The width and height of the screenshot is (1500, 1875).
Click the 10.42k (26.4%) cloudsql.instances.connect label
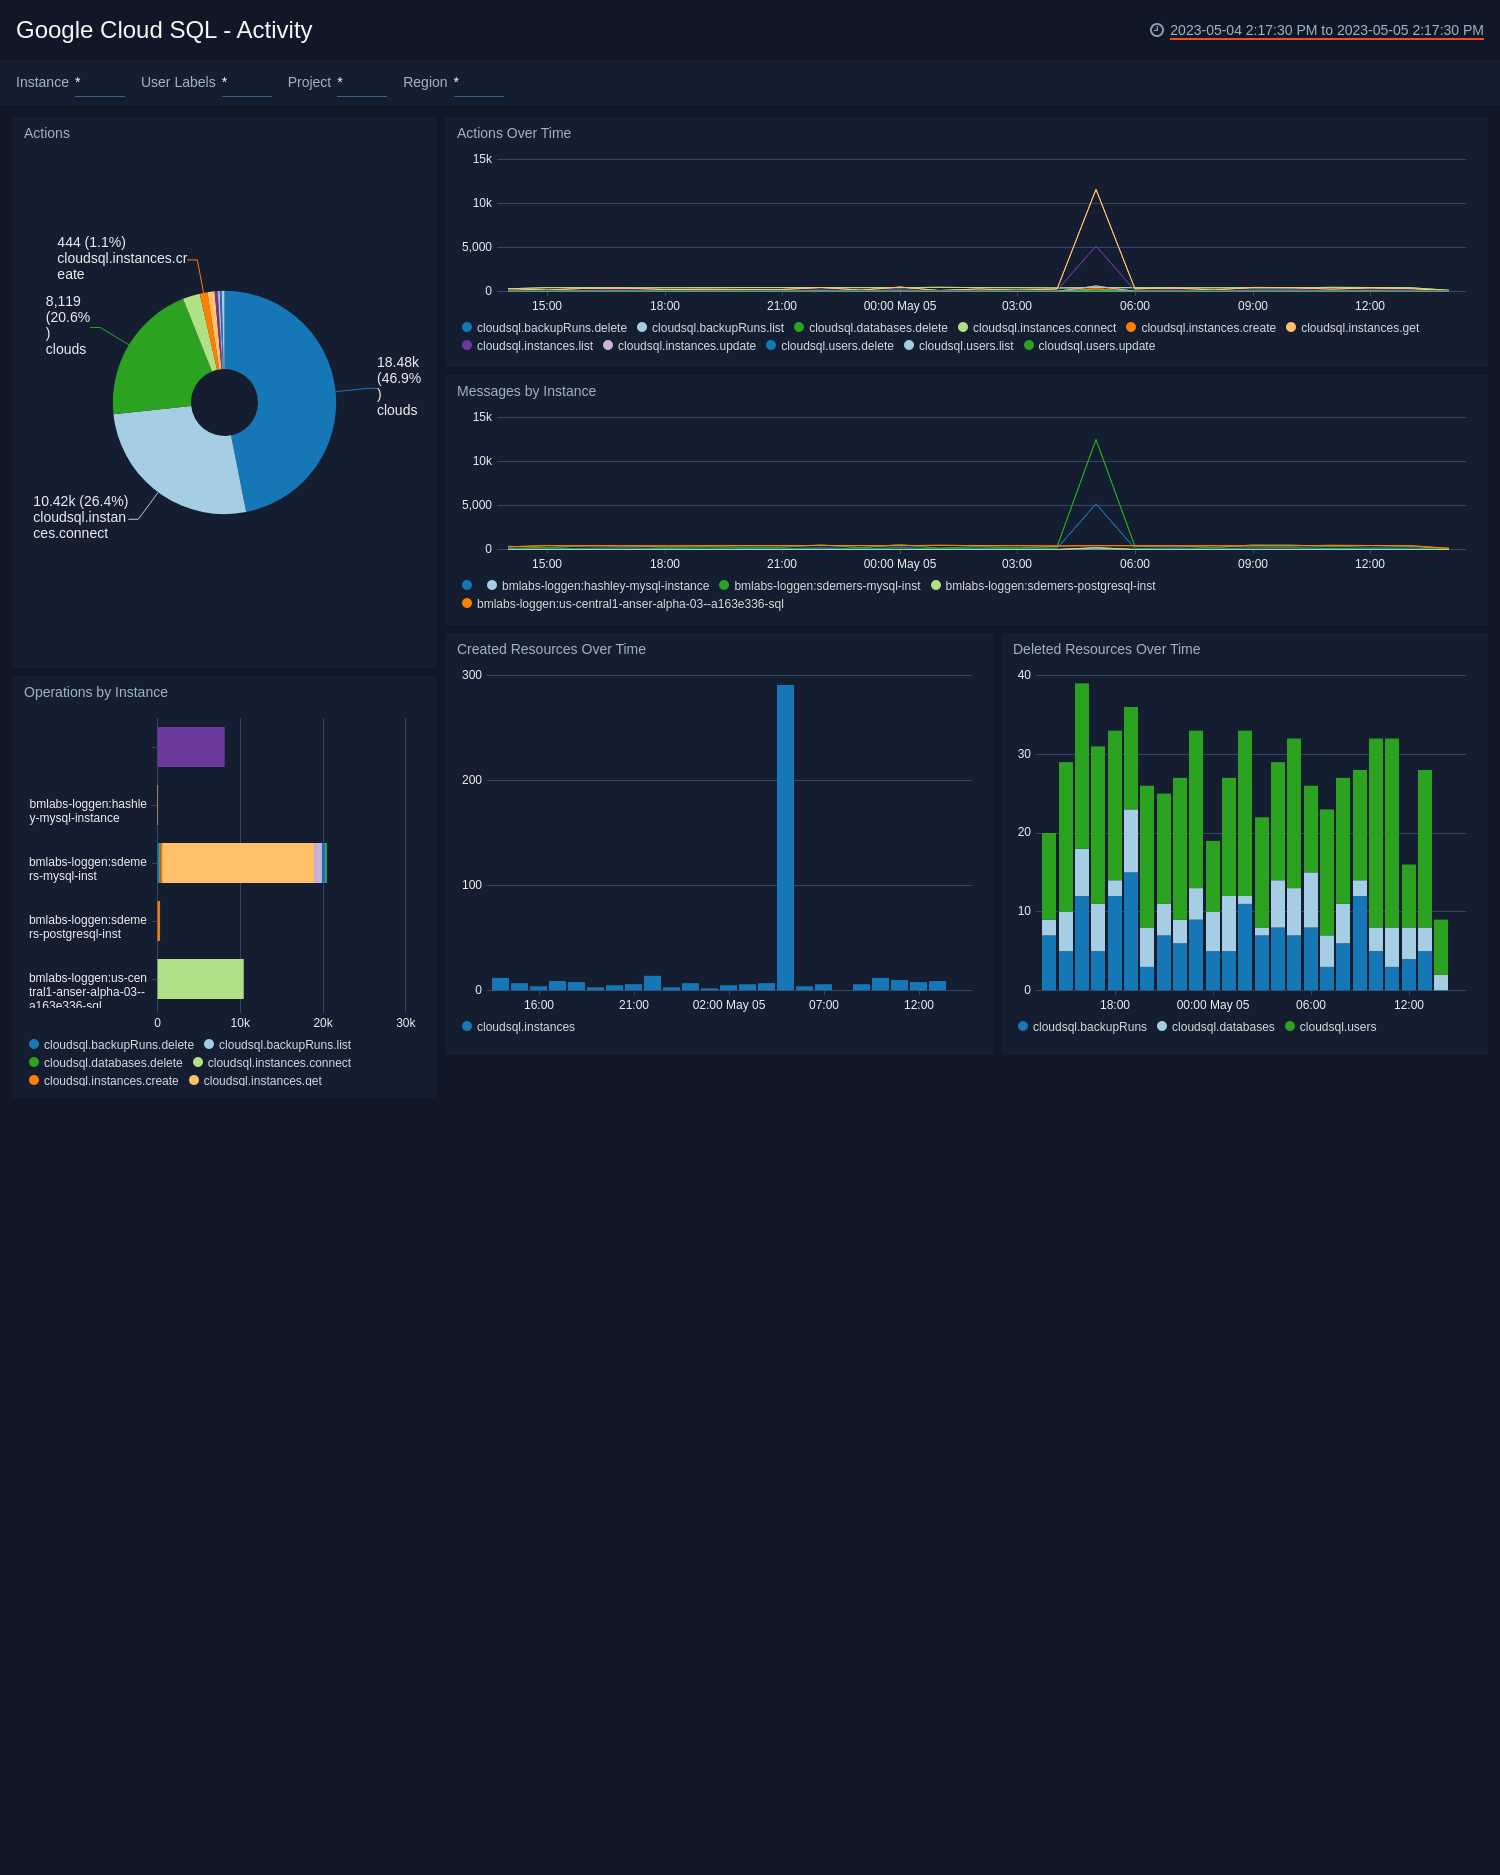81,517
